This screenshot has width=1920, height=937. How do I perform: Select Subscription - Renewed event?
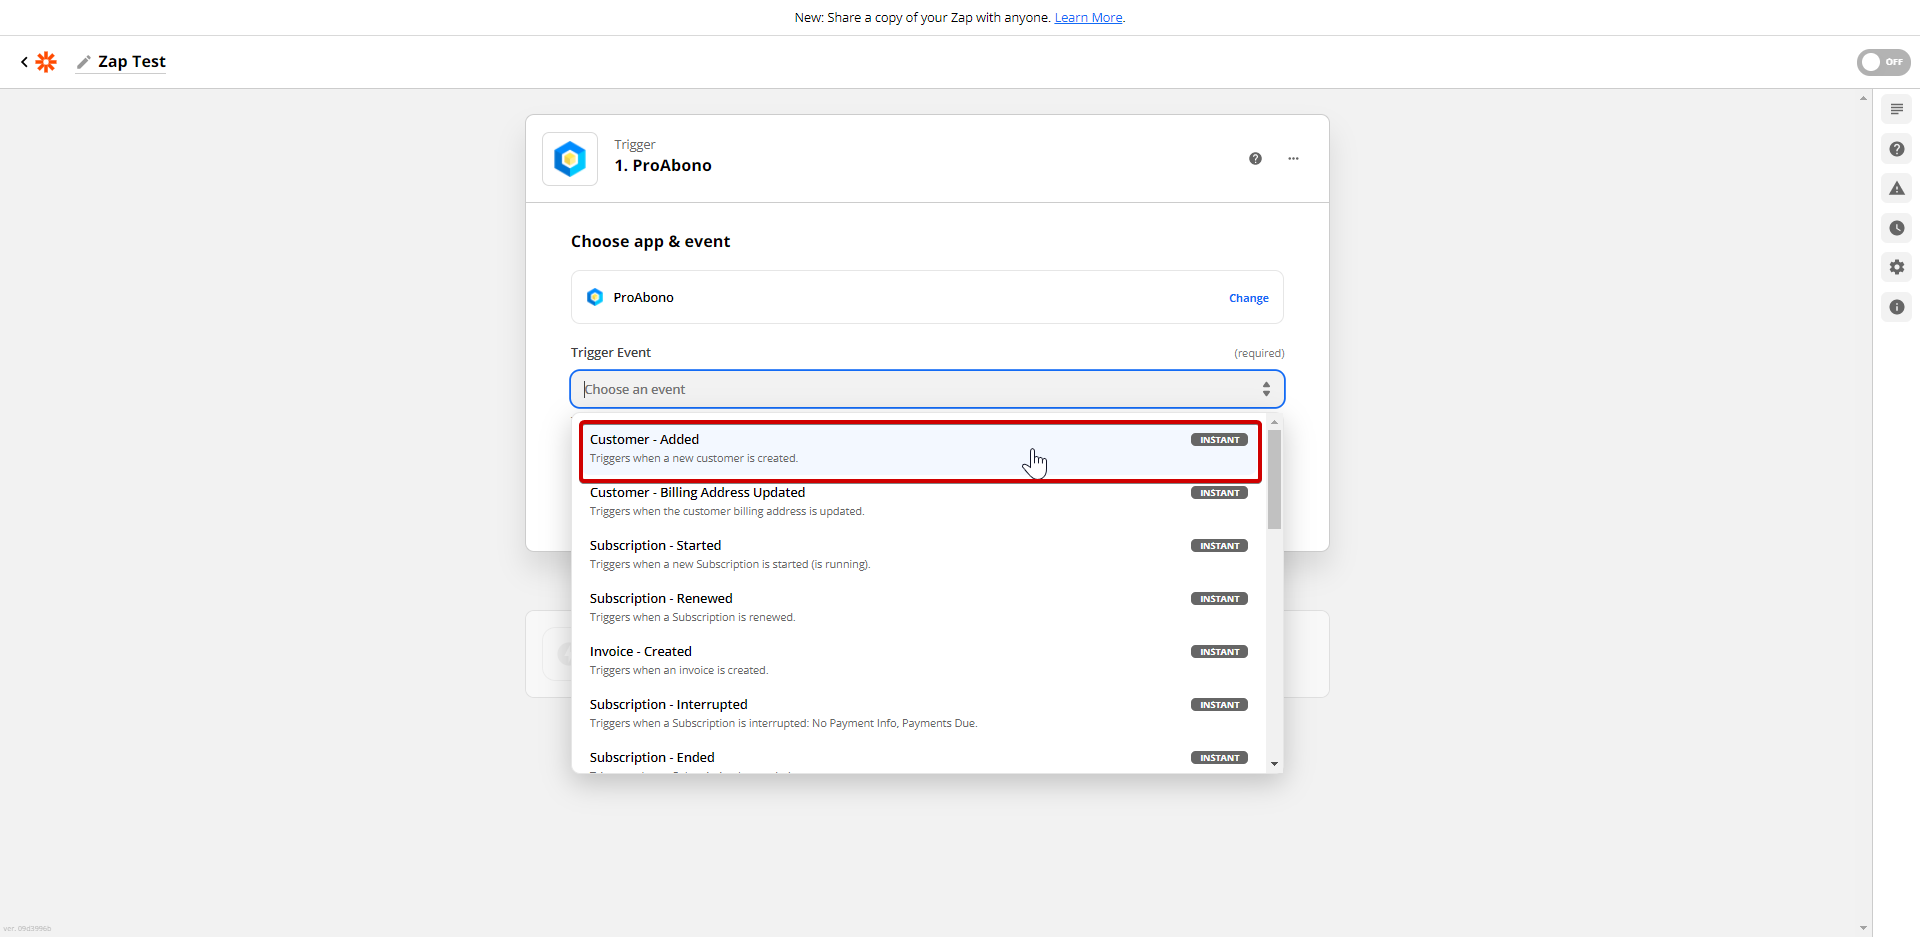[x=920, y=608]
